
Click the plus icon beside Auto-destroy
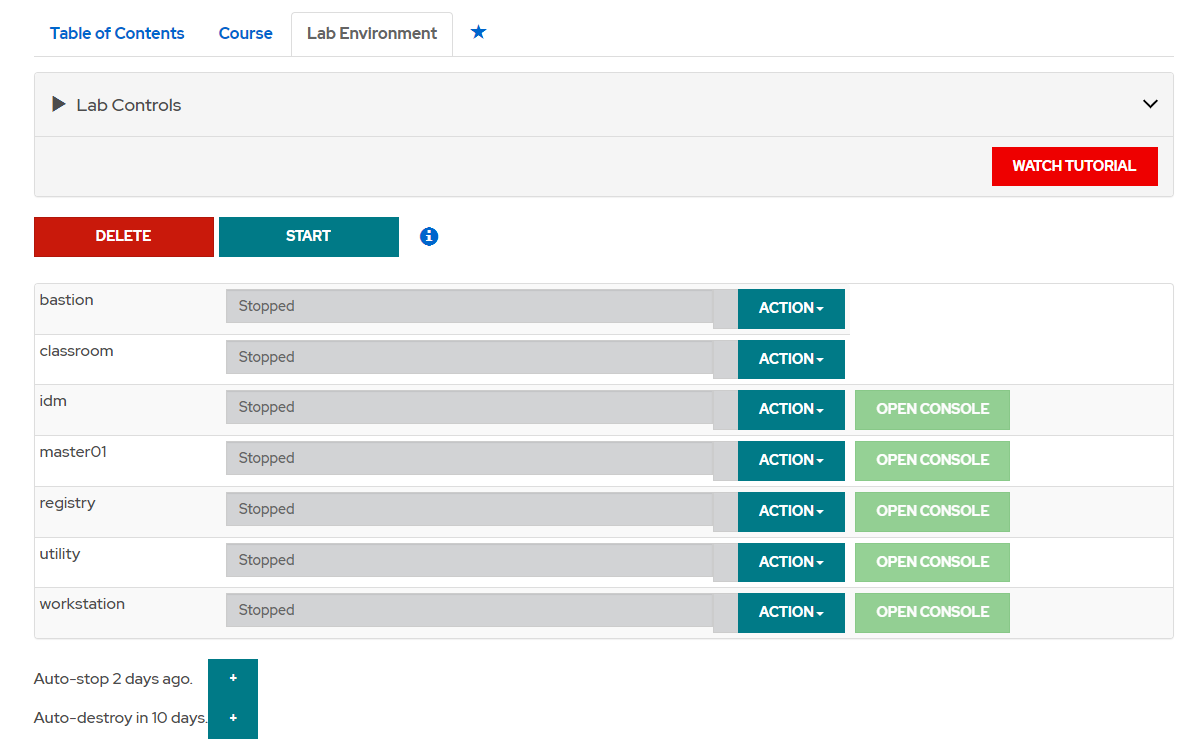click(x=232, y=717)
